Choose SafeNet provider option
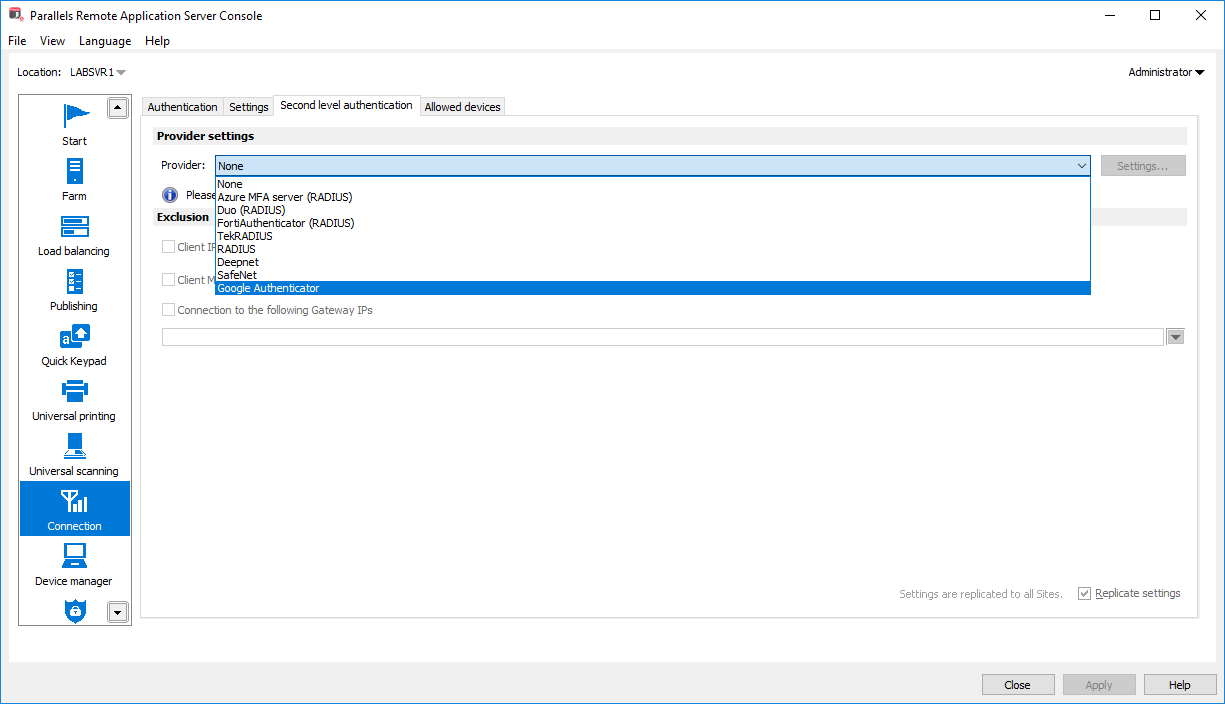The width and height of the screenshot is (1225, 704). [652, 275]
